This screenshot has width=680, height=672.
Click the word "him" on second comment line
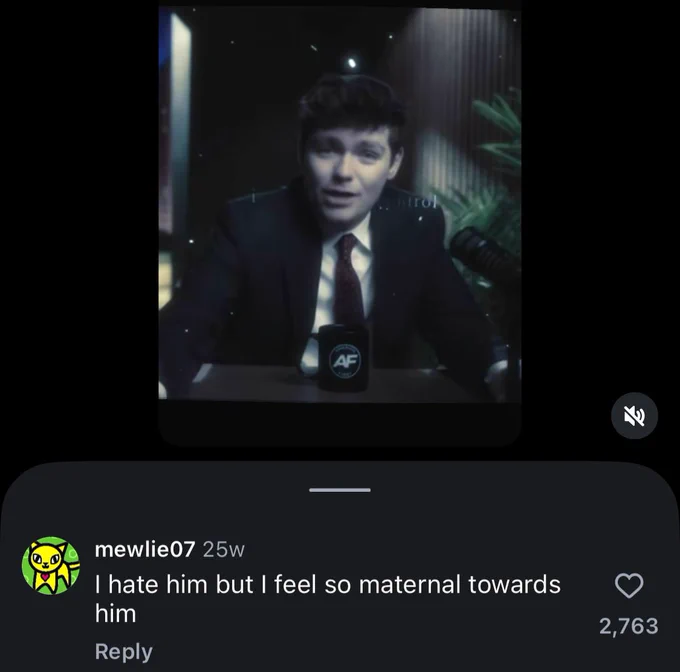115,614
